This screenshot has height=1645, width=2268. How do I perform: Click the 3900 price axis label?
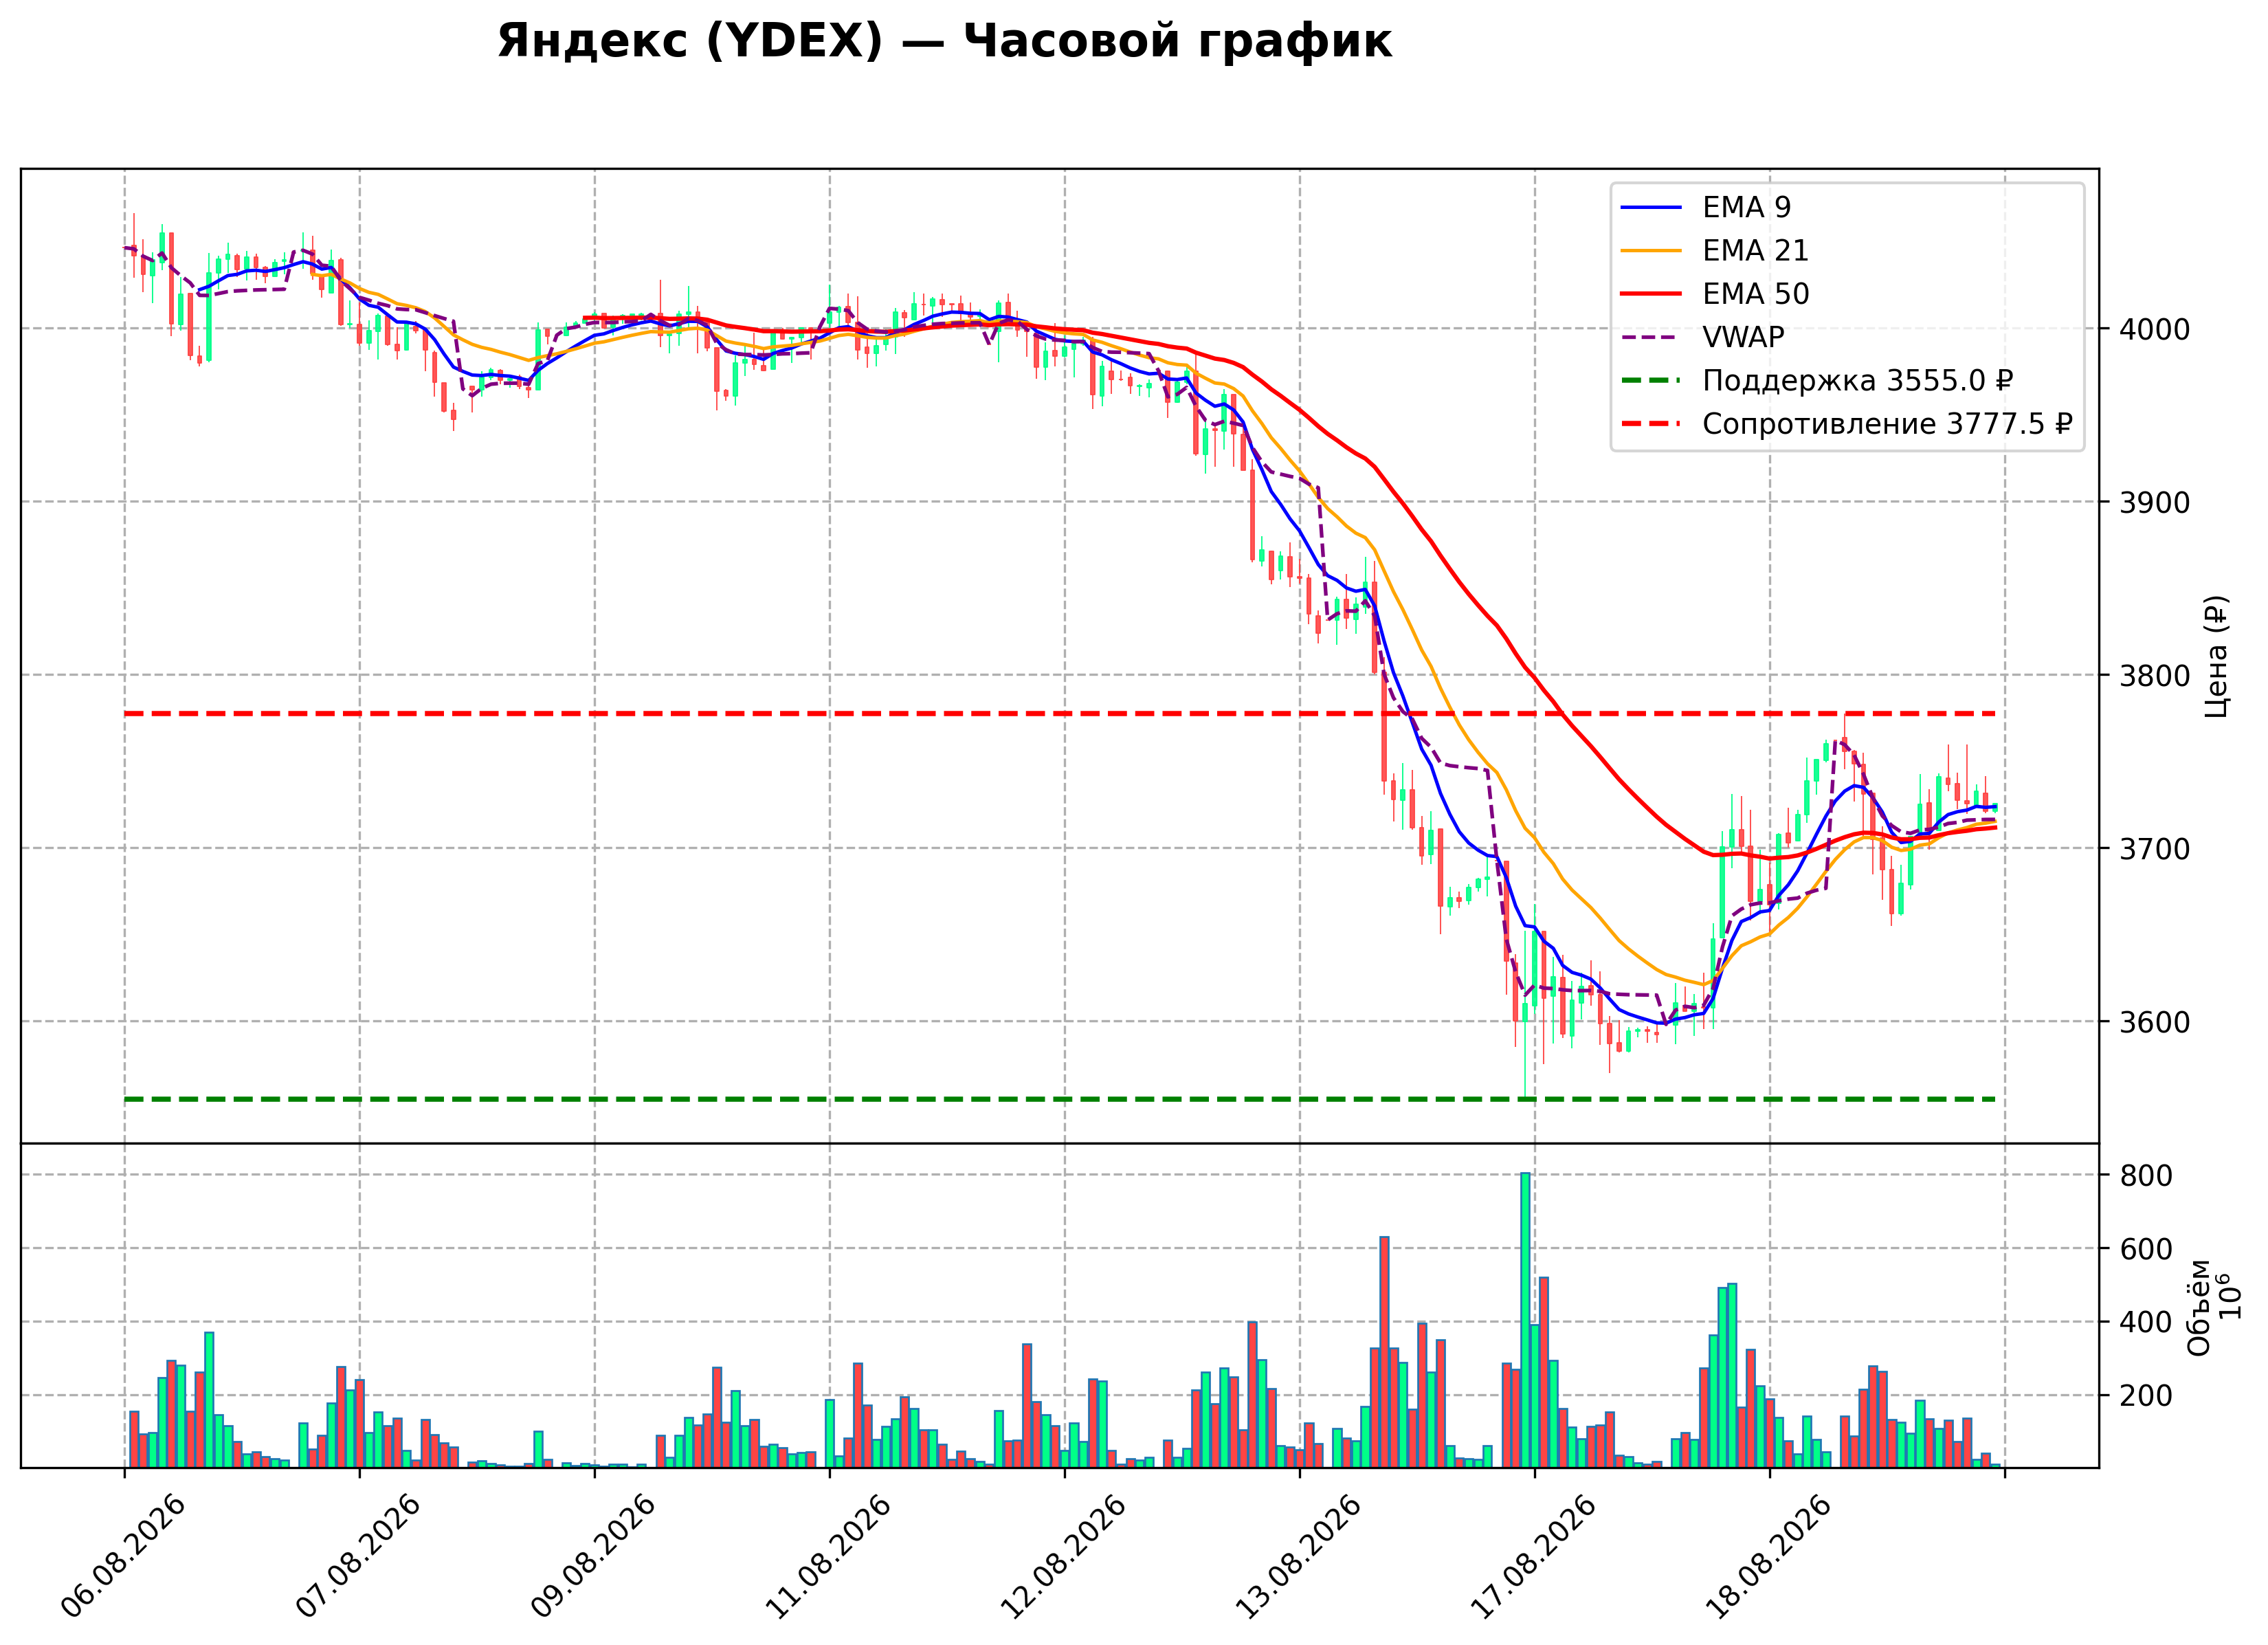(x=2153, y=502)
